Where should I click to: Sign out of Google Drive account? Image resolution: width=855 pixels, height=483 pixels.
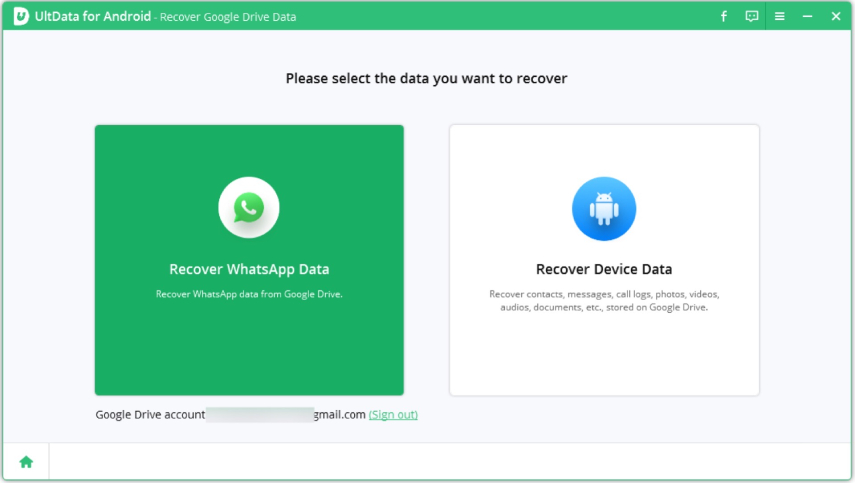pyautogui.click(x=393, y=414)
